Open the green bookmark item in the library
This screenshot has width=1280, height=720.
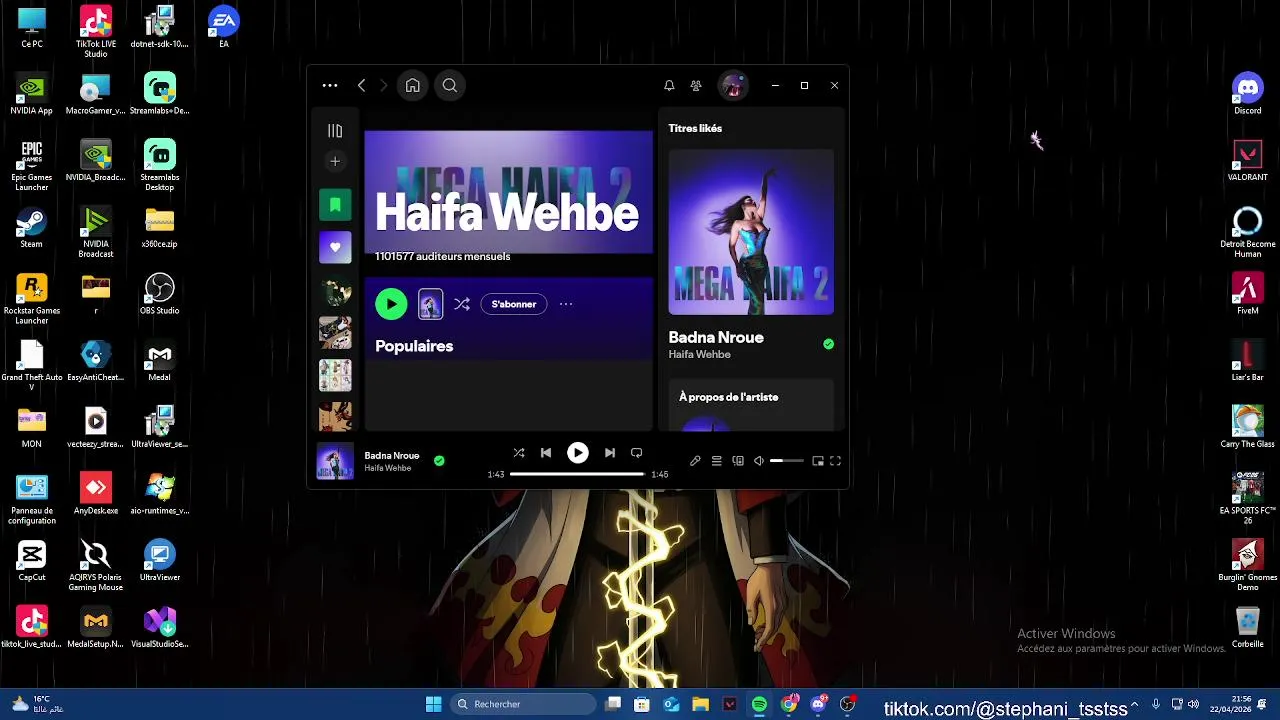[x=335, y=205]
